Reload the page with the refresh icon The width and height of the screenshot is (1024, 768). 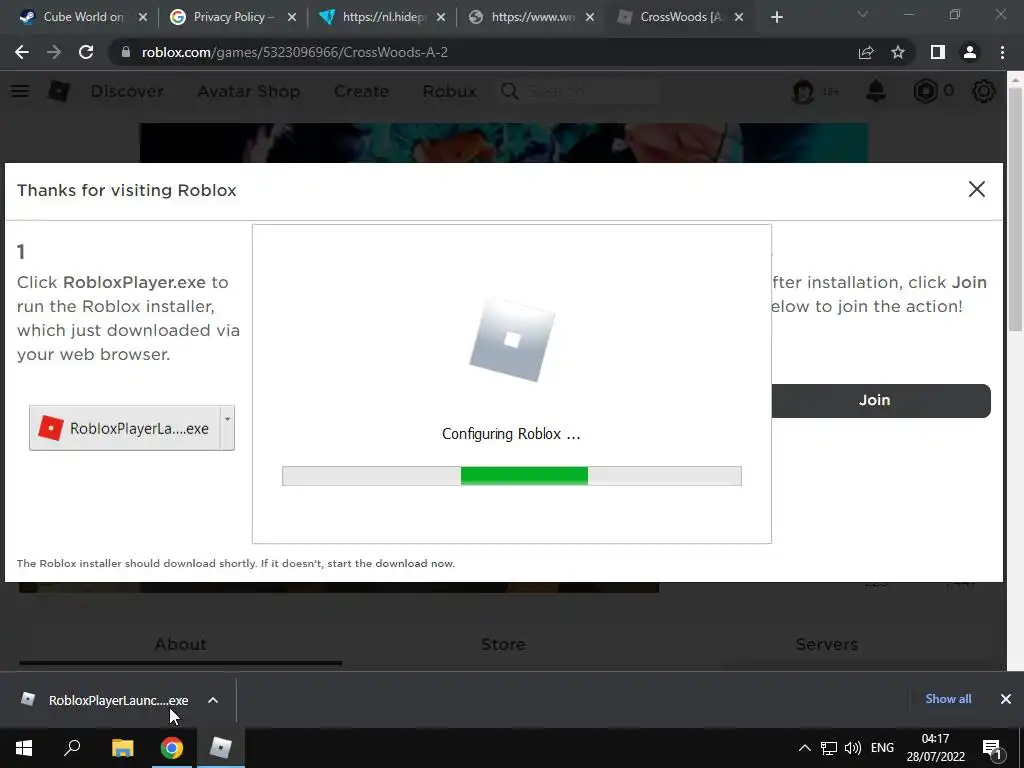pyautogui.click(x=86, y=52)
